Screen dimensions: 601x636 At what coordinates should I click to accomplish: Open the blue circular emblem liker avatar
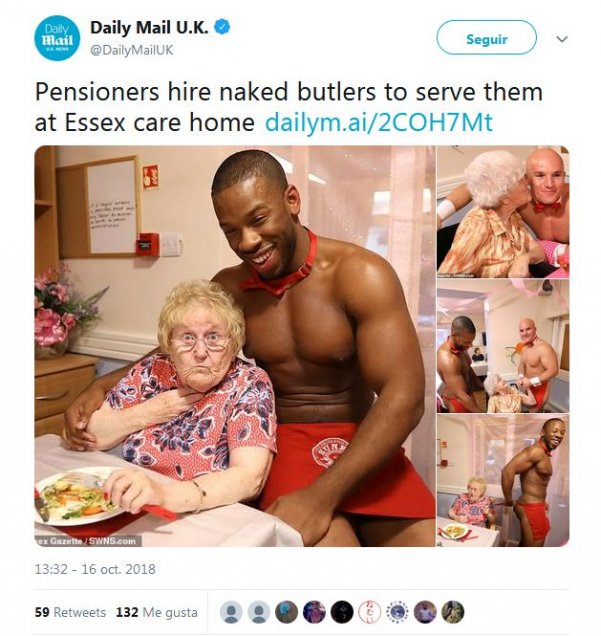[x=397, y=612]
